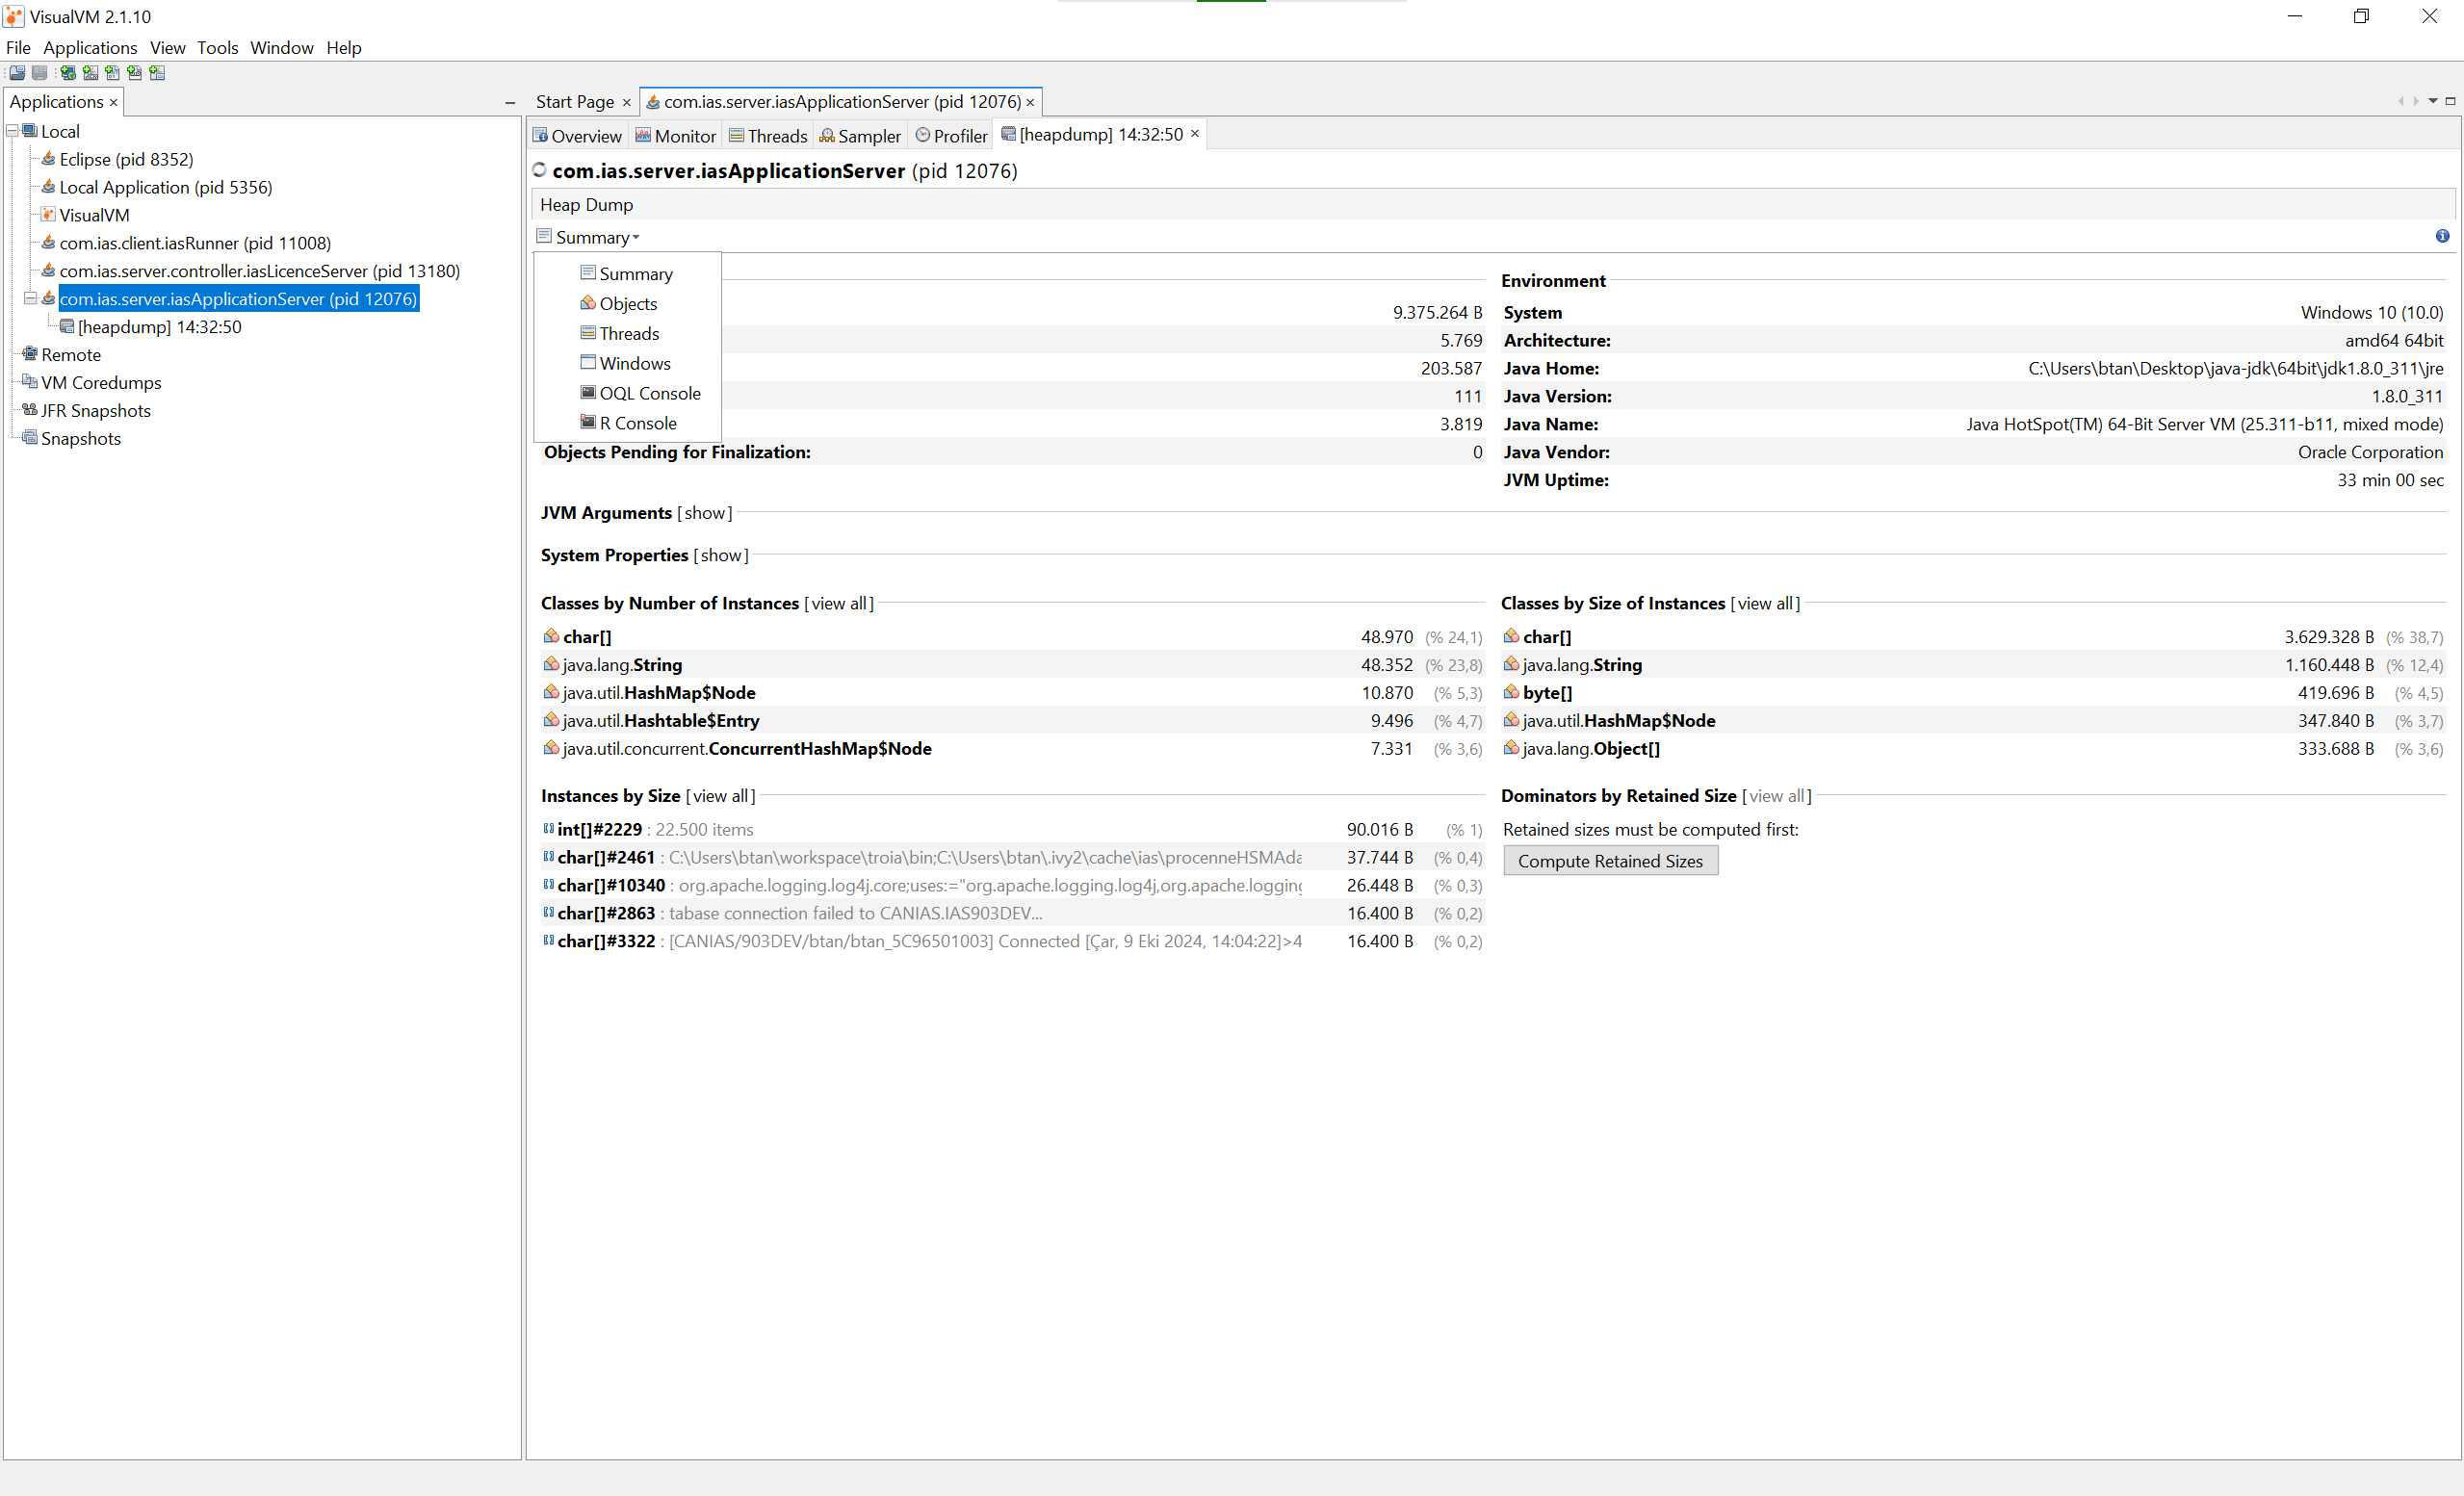Select Threads in the view dropdown list
Image resolution: width=2464 pixels, height=1496 pixels.
[628, 333]
